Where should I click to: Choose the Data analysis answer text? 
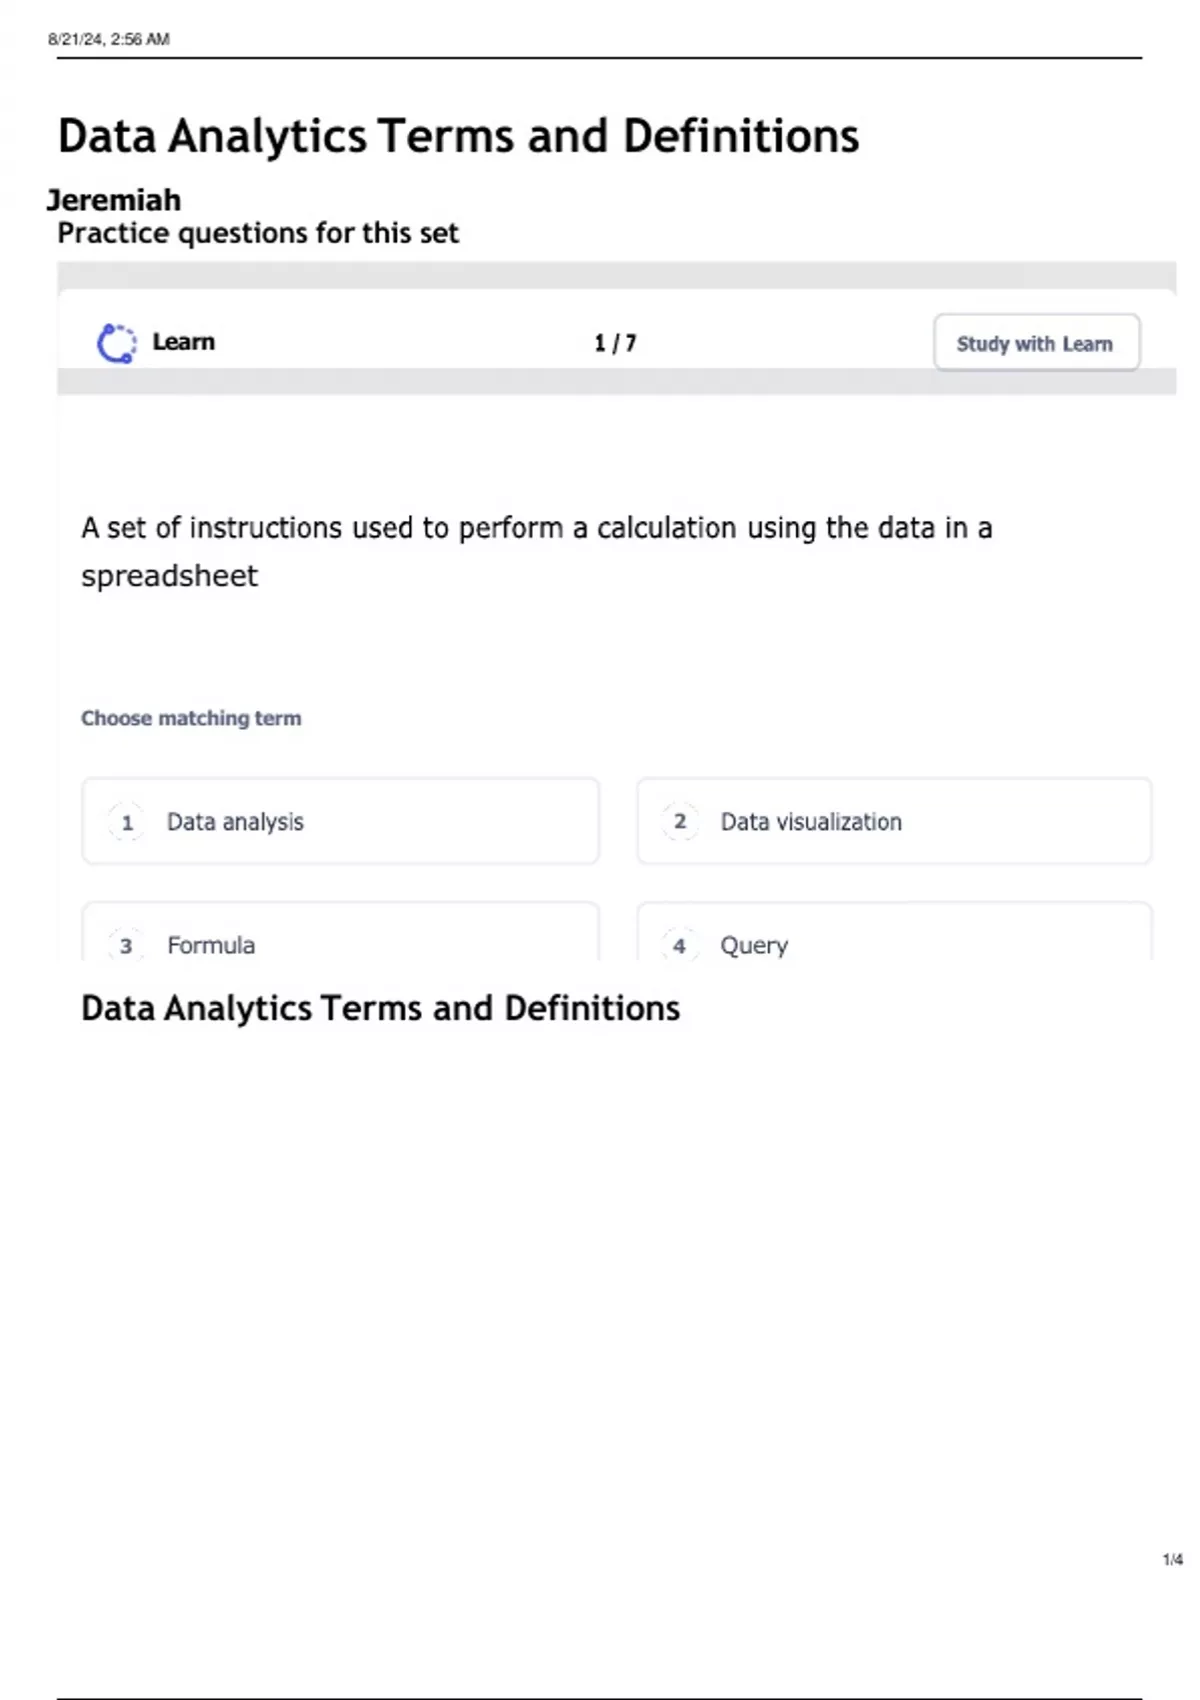coord(235,822)
